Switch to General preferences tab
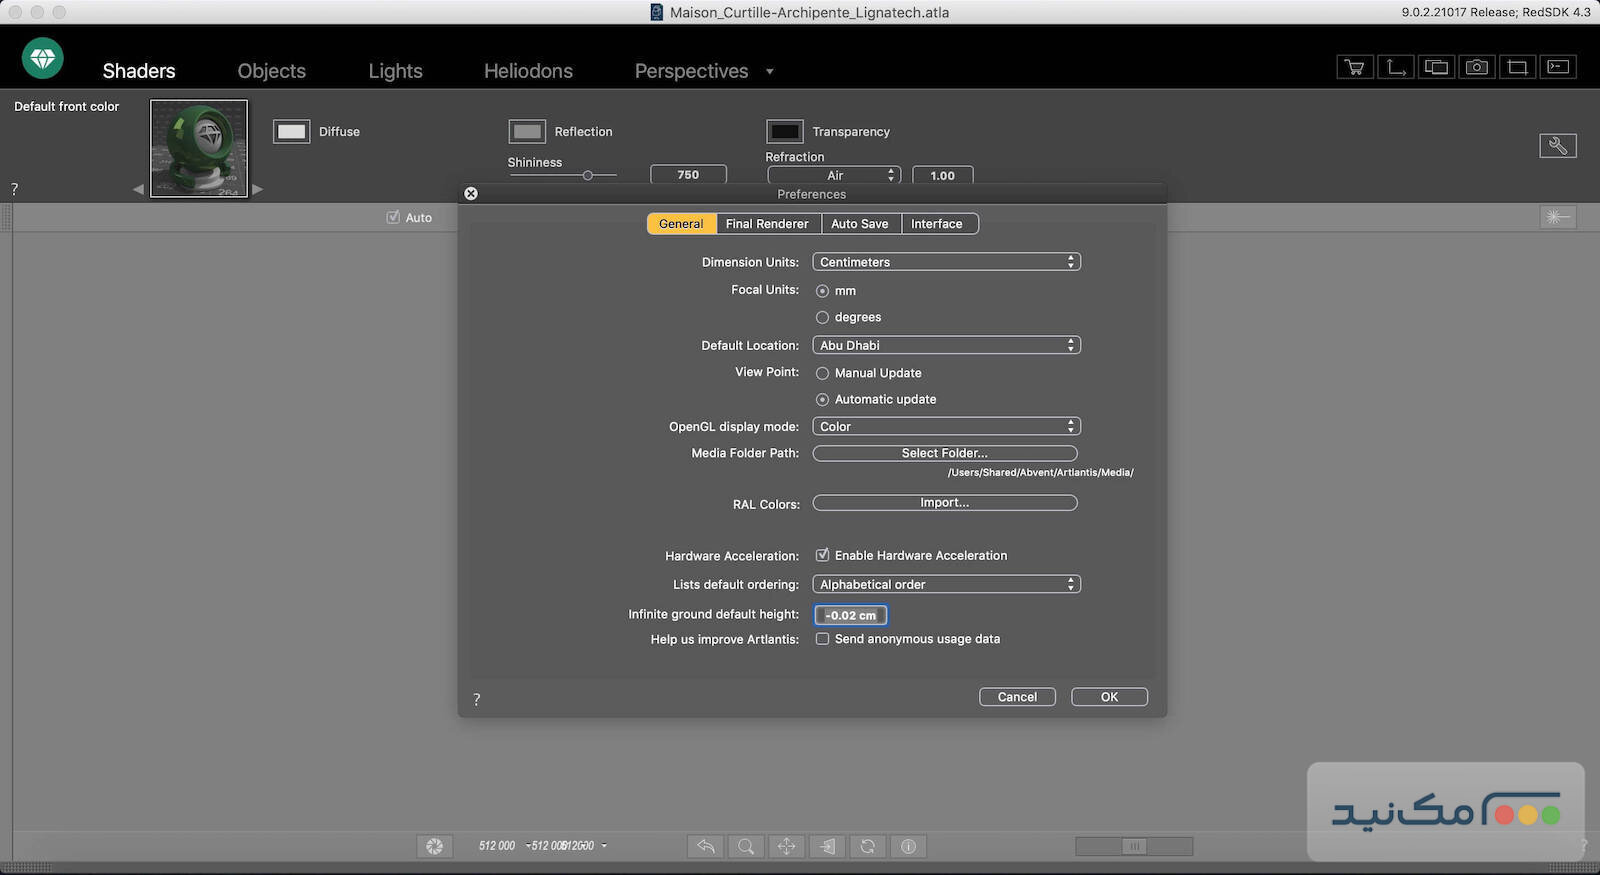 click(681, 224)
